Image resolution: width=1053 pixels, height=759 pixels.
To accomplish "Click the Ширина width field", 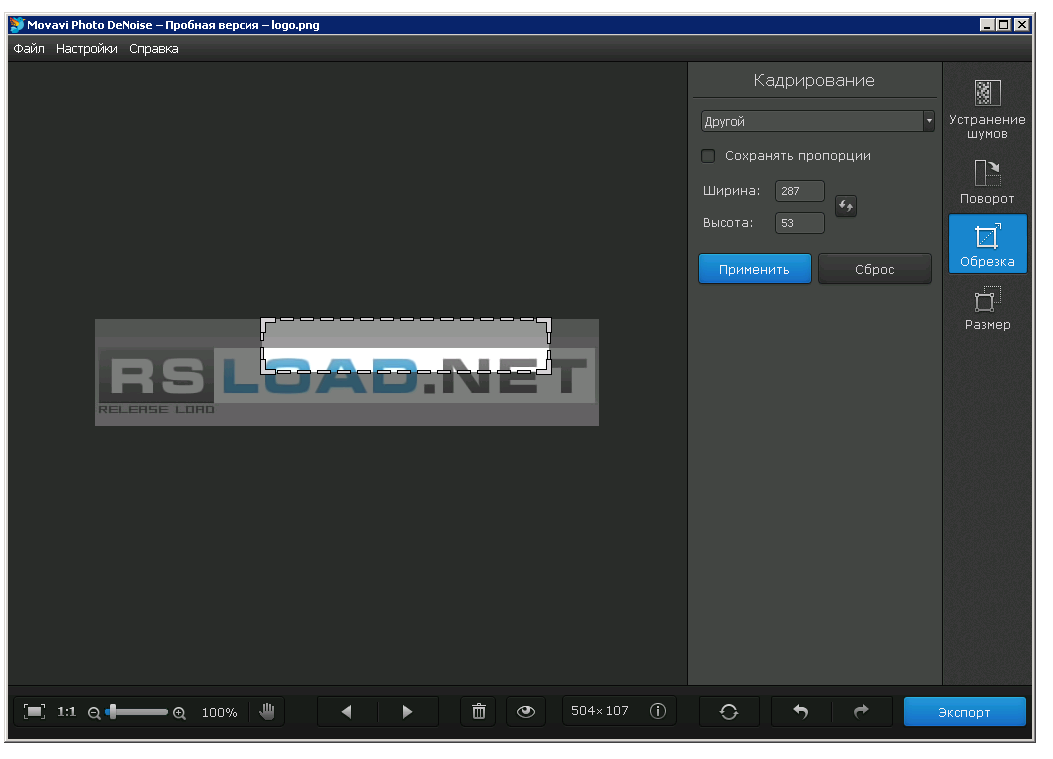I will [799, 191].
